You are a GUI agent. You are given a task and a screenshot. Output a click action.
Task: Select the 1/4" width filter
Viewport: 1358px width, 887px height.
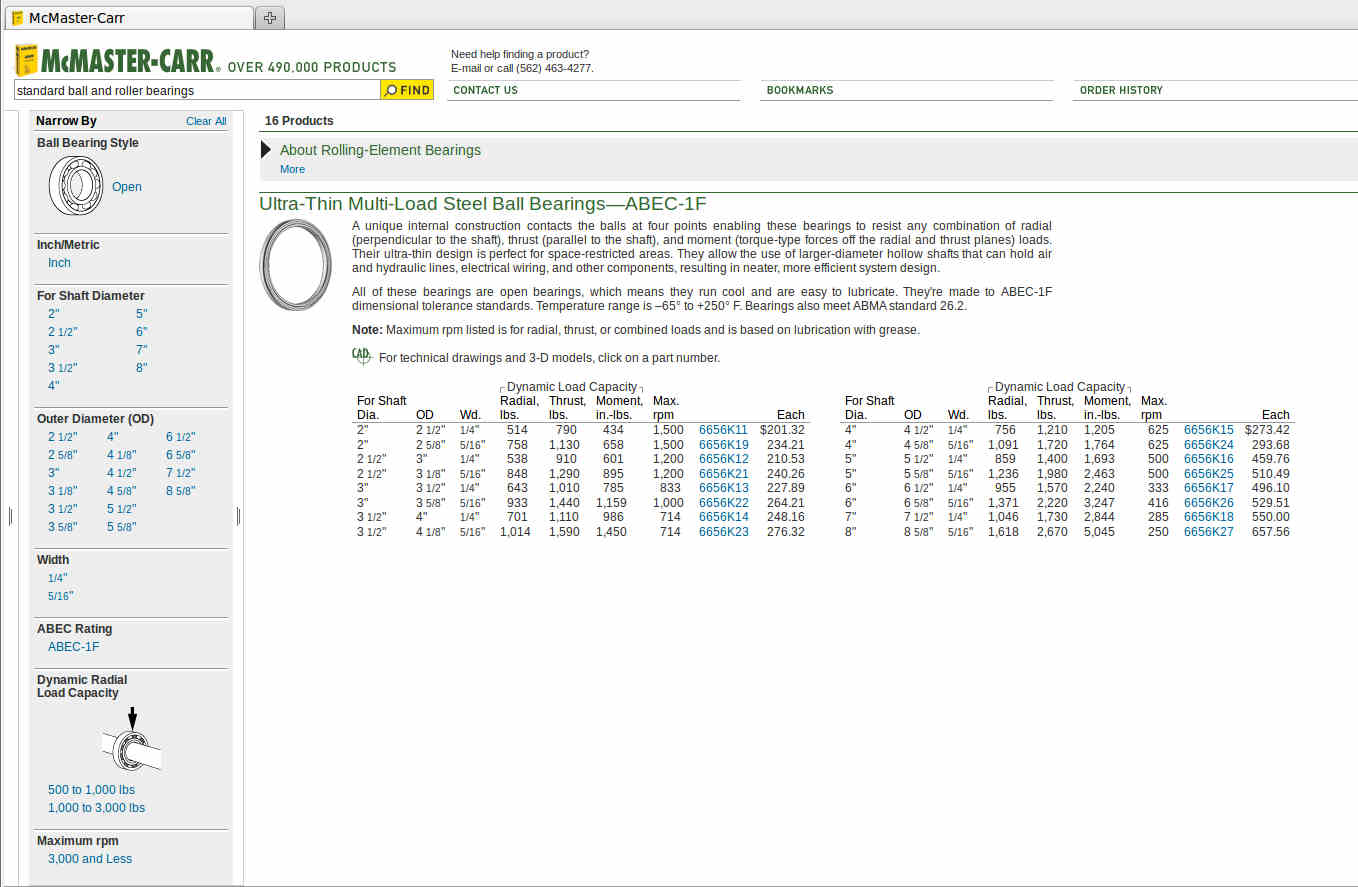tap(57, 578)
